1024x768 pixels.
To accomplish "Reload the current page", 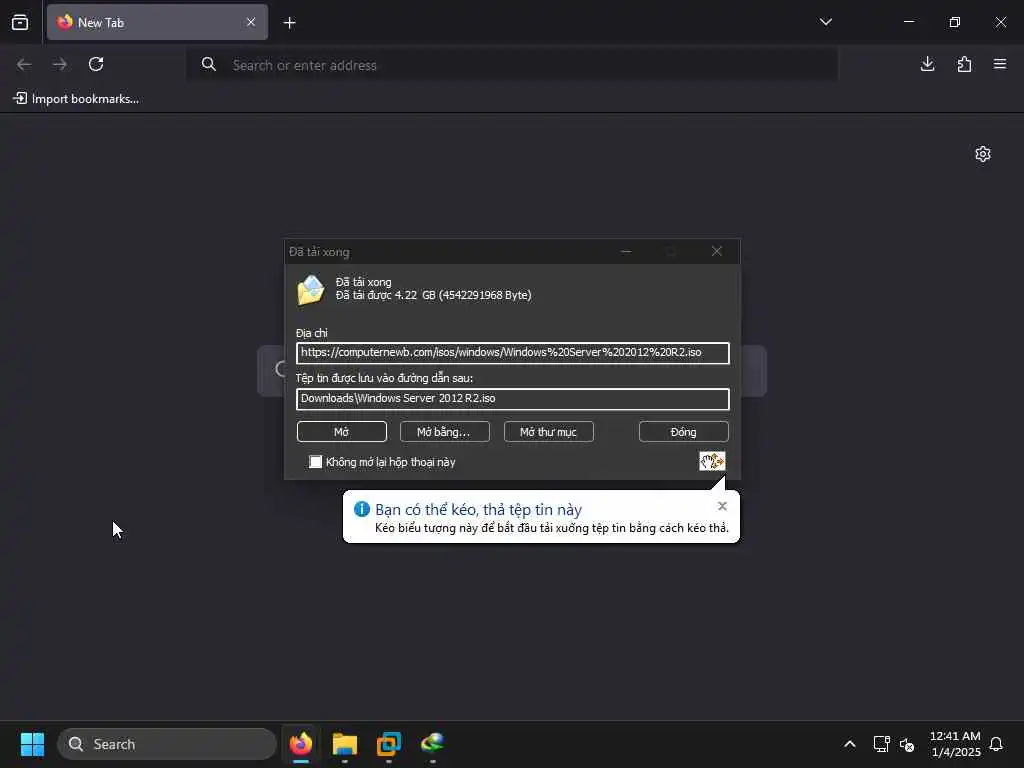I will click(x=96, y=64).
